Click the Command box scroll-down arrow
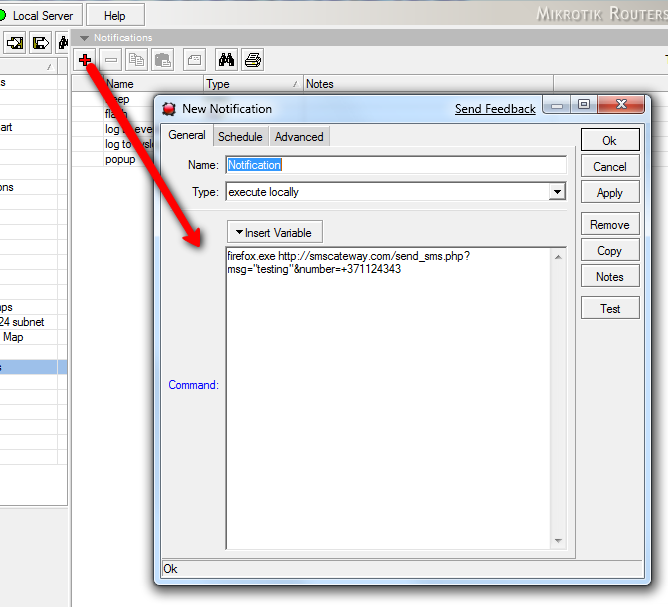668x607 pixels. (558, 541)
